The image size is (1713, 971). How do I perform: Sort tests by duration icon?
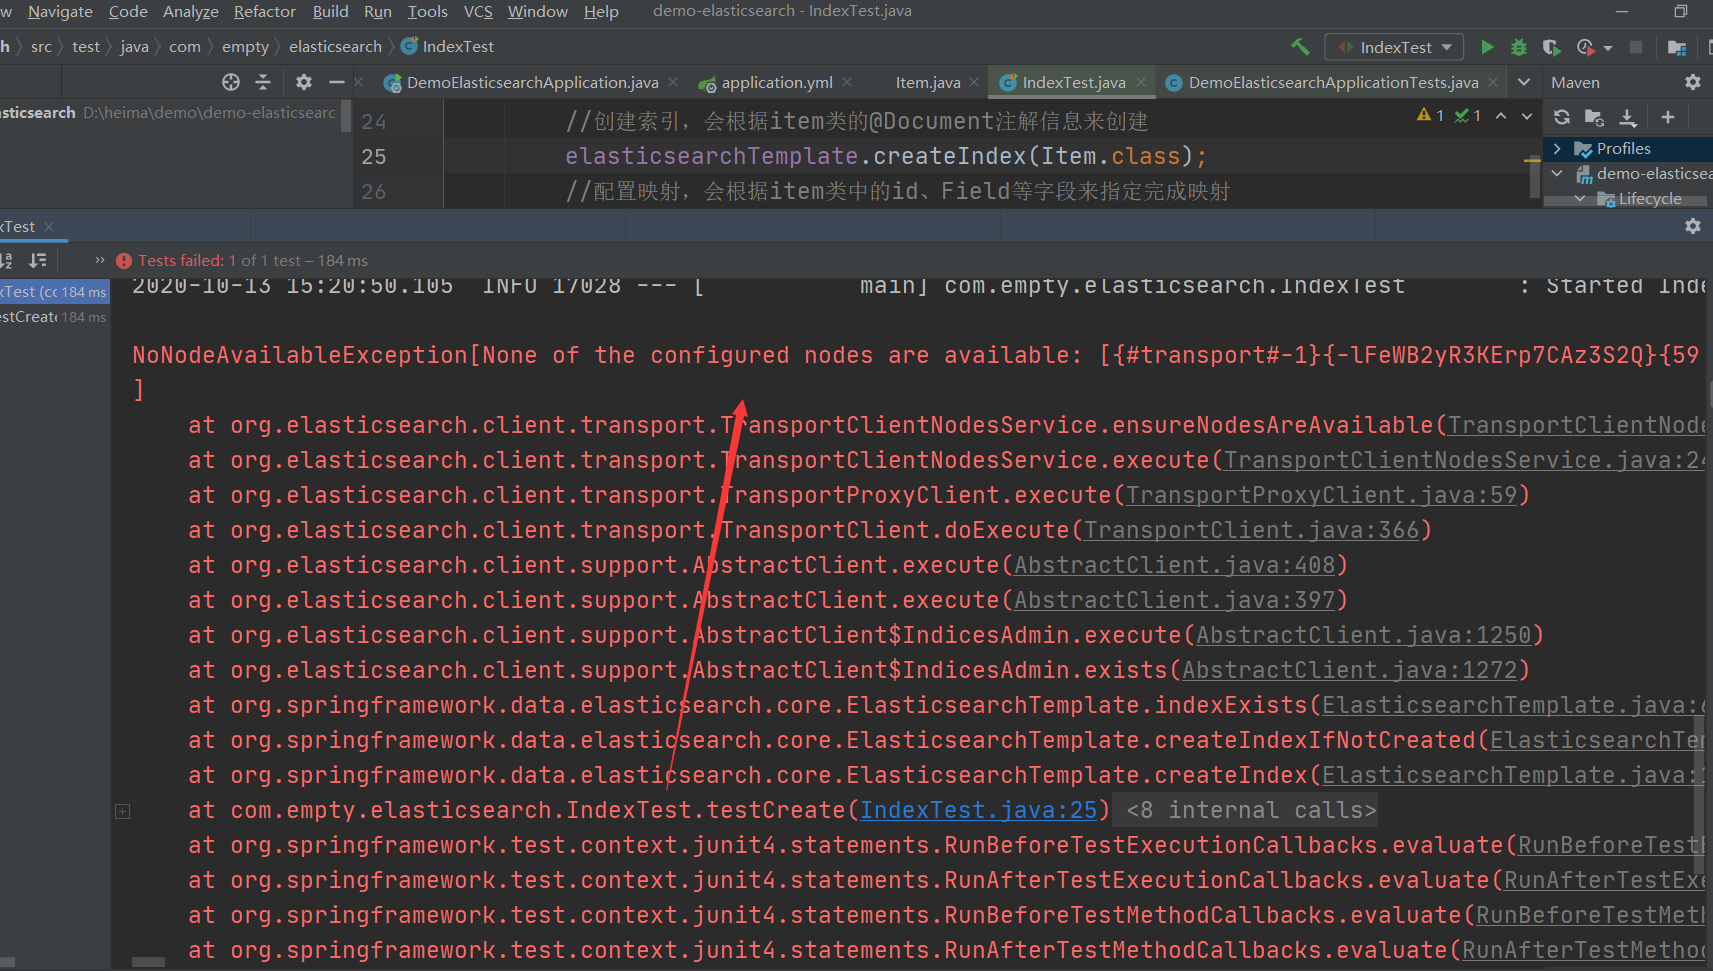(x=38, y=260)
